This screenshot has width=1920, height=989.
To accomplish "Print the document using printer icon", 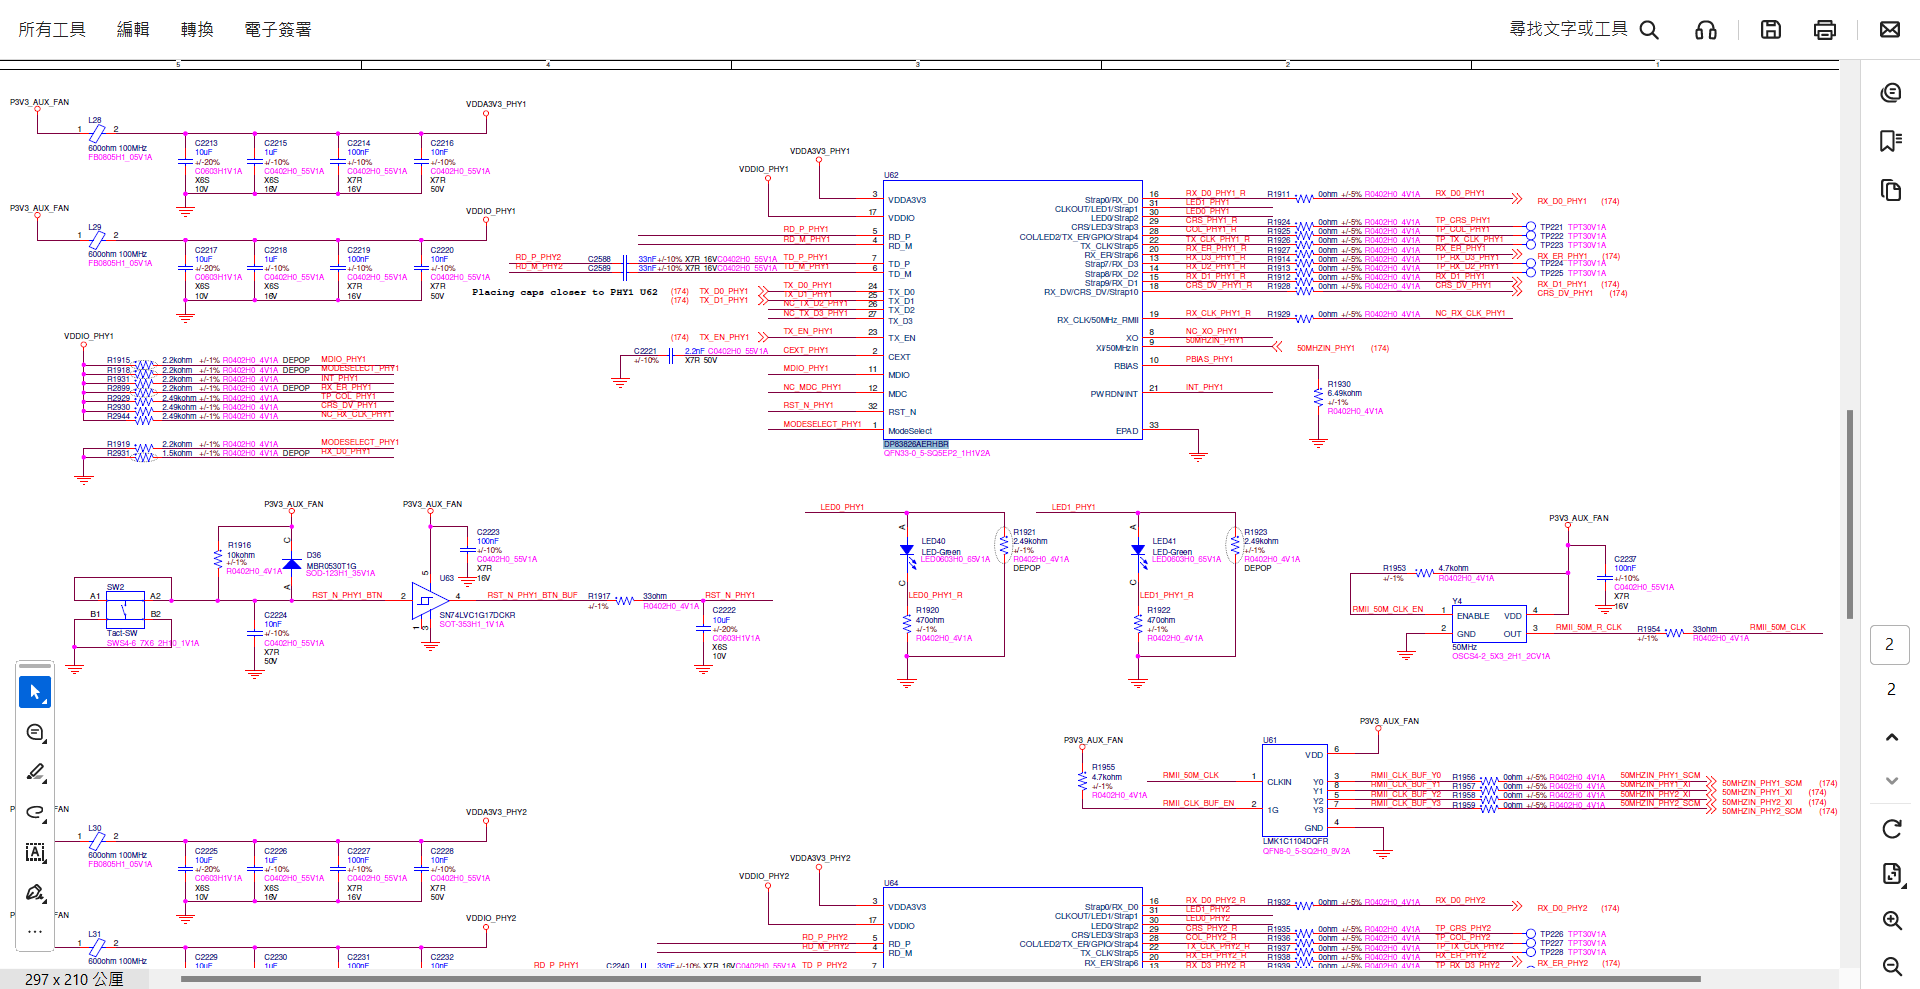I will [x=1825, y=30].
